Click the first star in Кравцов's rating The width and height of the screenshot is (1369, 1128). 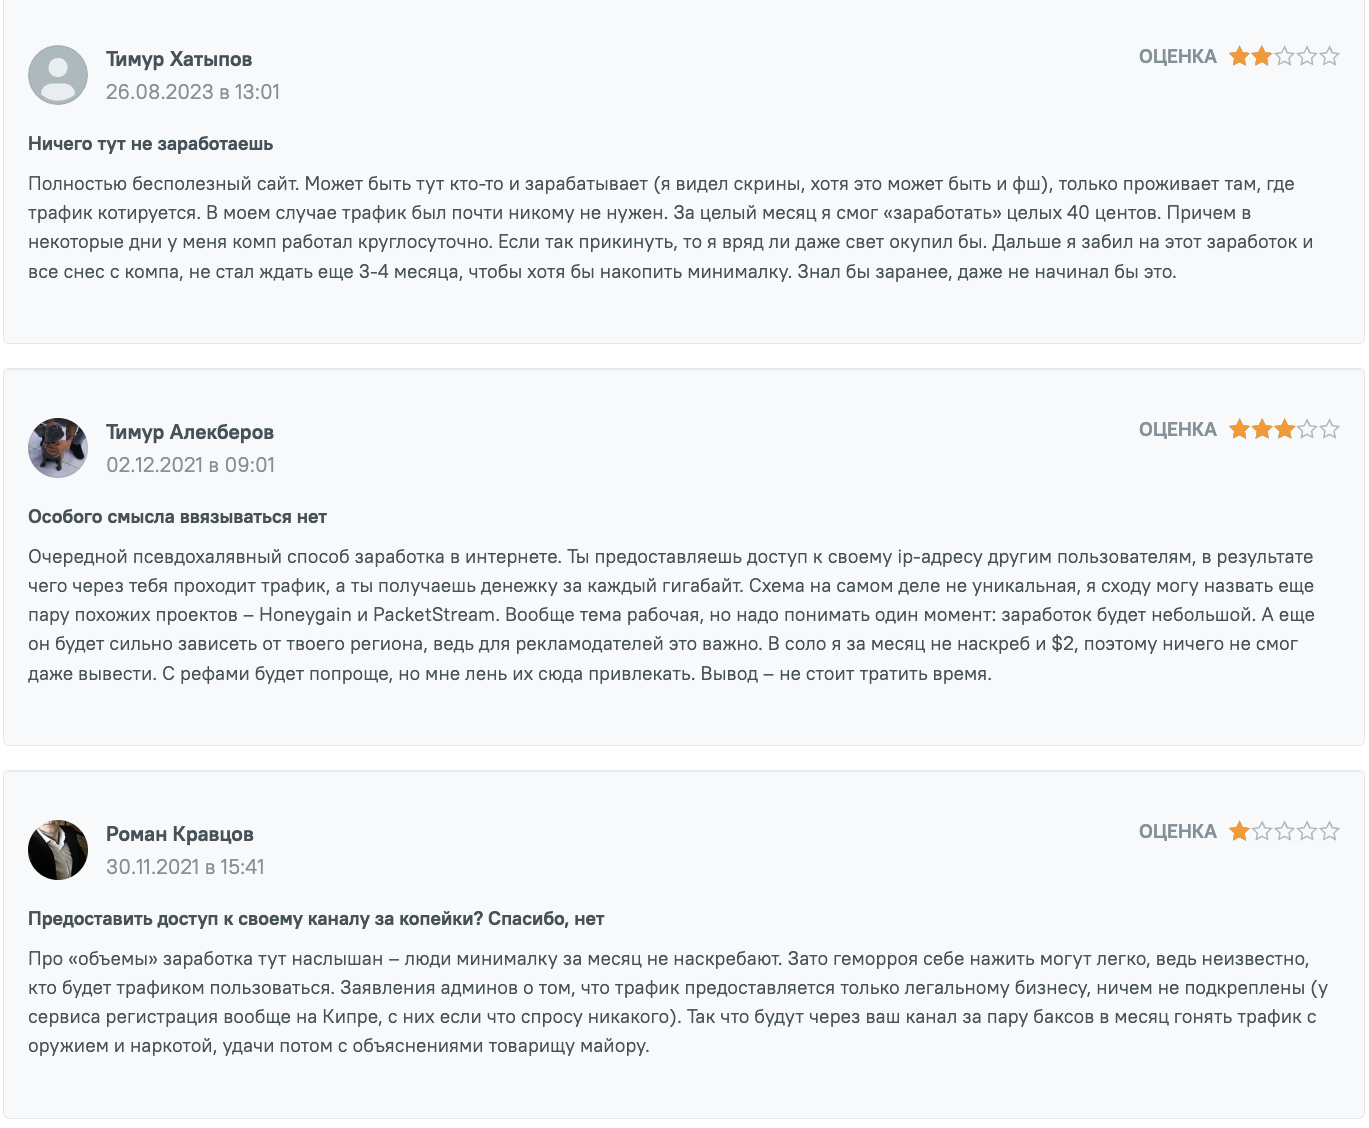[x=1240, y=832]
